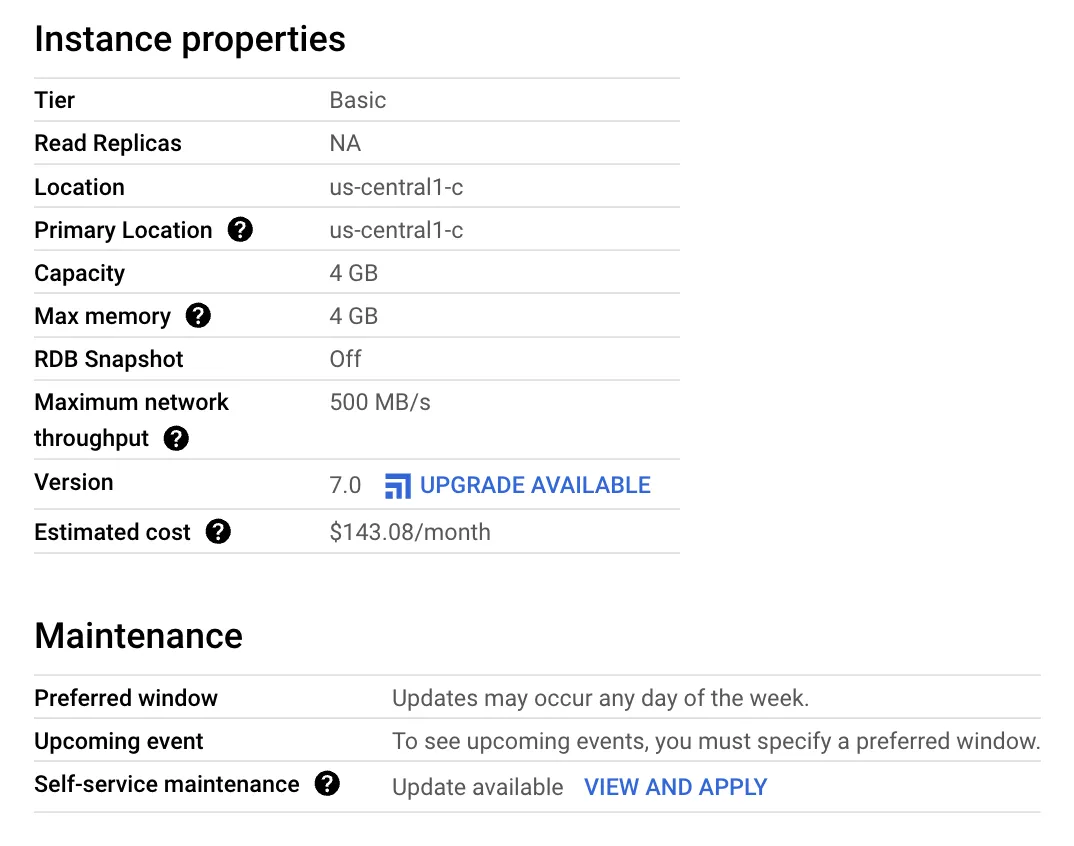Click the Max memory help icon

click(198, 316)
